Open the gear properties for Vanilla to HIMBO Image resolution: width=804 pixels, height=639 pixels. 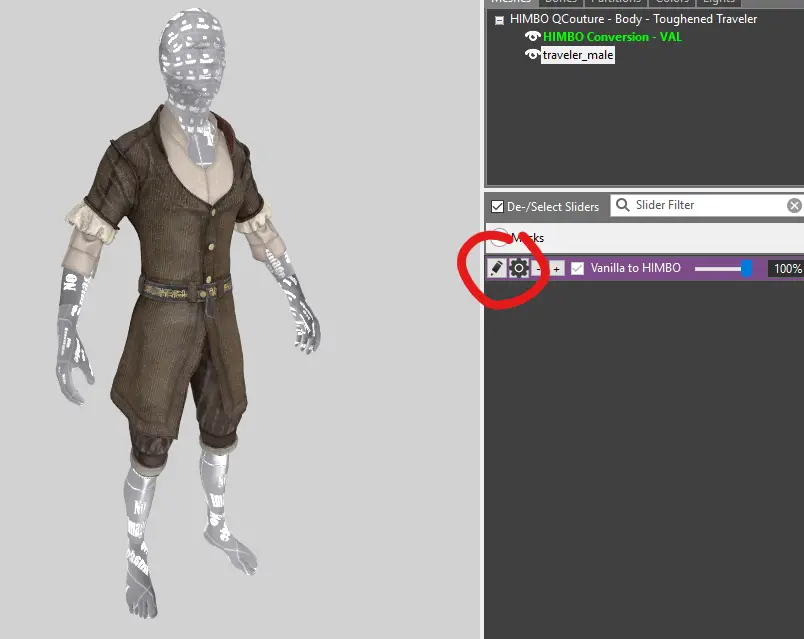[518, 268]
